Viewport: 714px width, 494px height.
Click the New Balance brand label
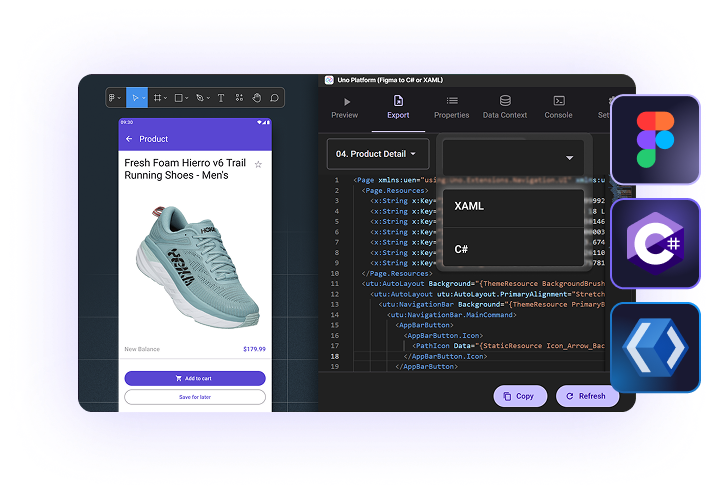pos(142,349)
